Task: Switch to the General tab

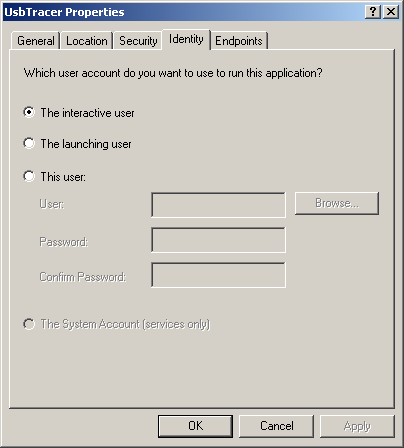Action: click(x=36, y=41)
